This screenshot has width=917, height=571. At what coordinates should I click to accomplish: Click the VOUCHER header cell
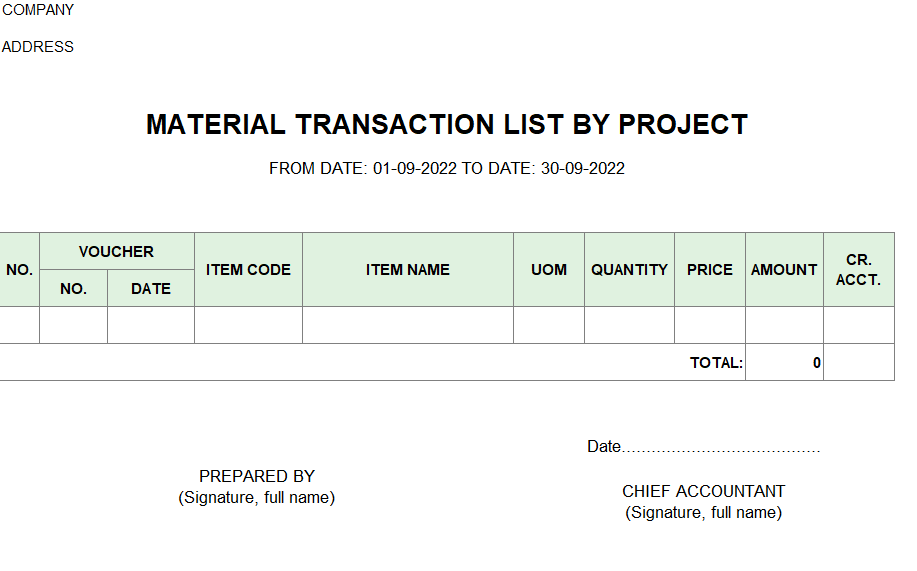click(116, 252)
